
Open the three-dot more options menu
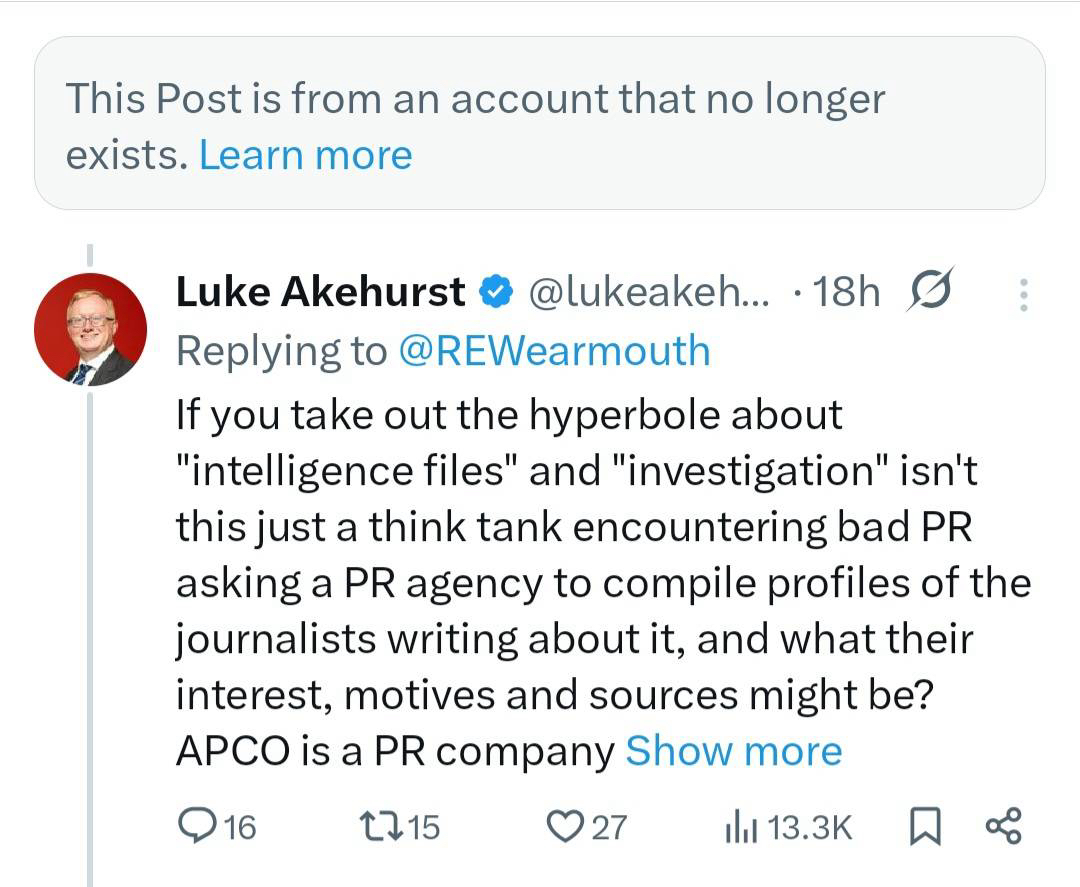1023,294
